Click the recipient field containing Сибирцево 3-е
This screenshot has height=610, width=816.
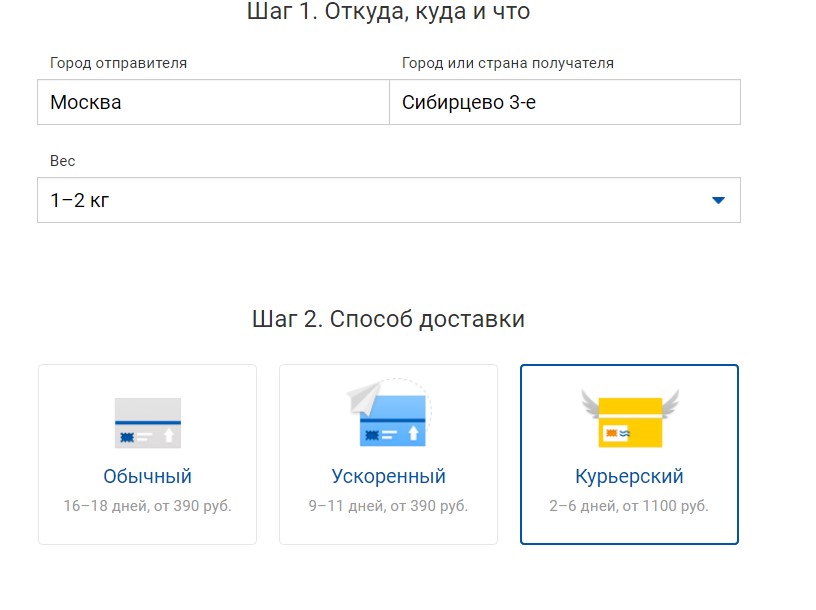point(565,102)
